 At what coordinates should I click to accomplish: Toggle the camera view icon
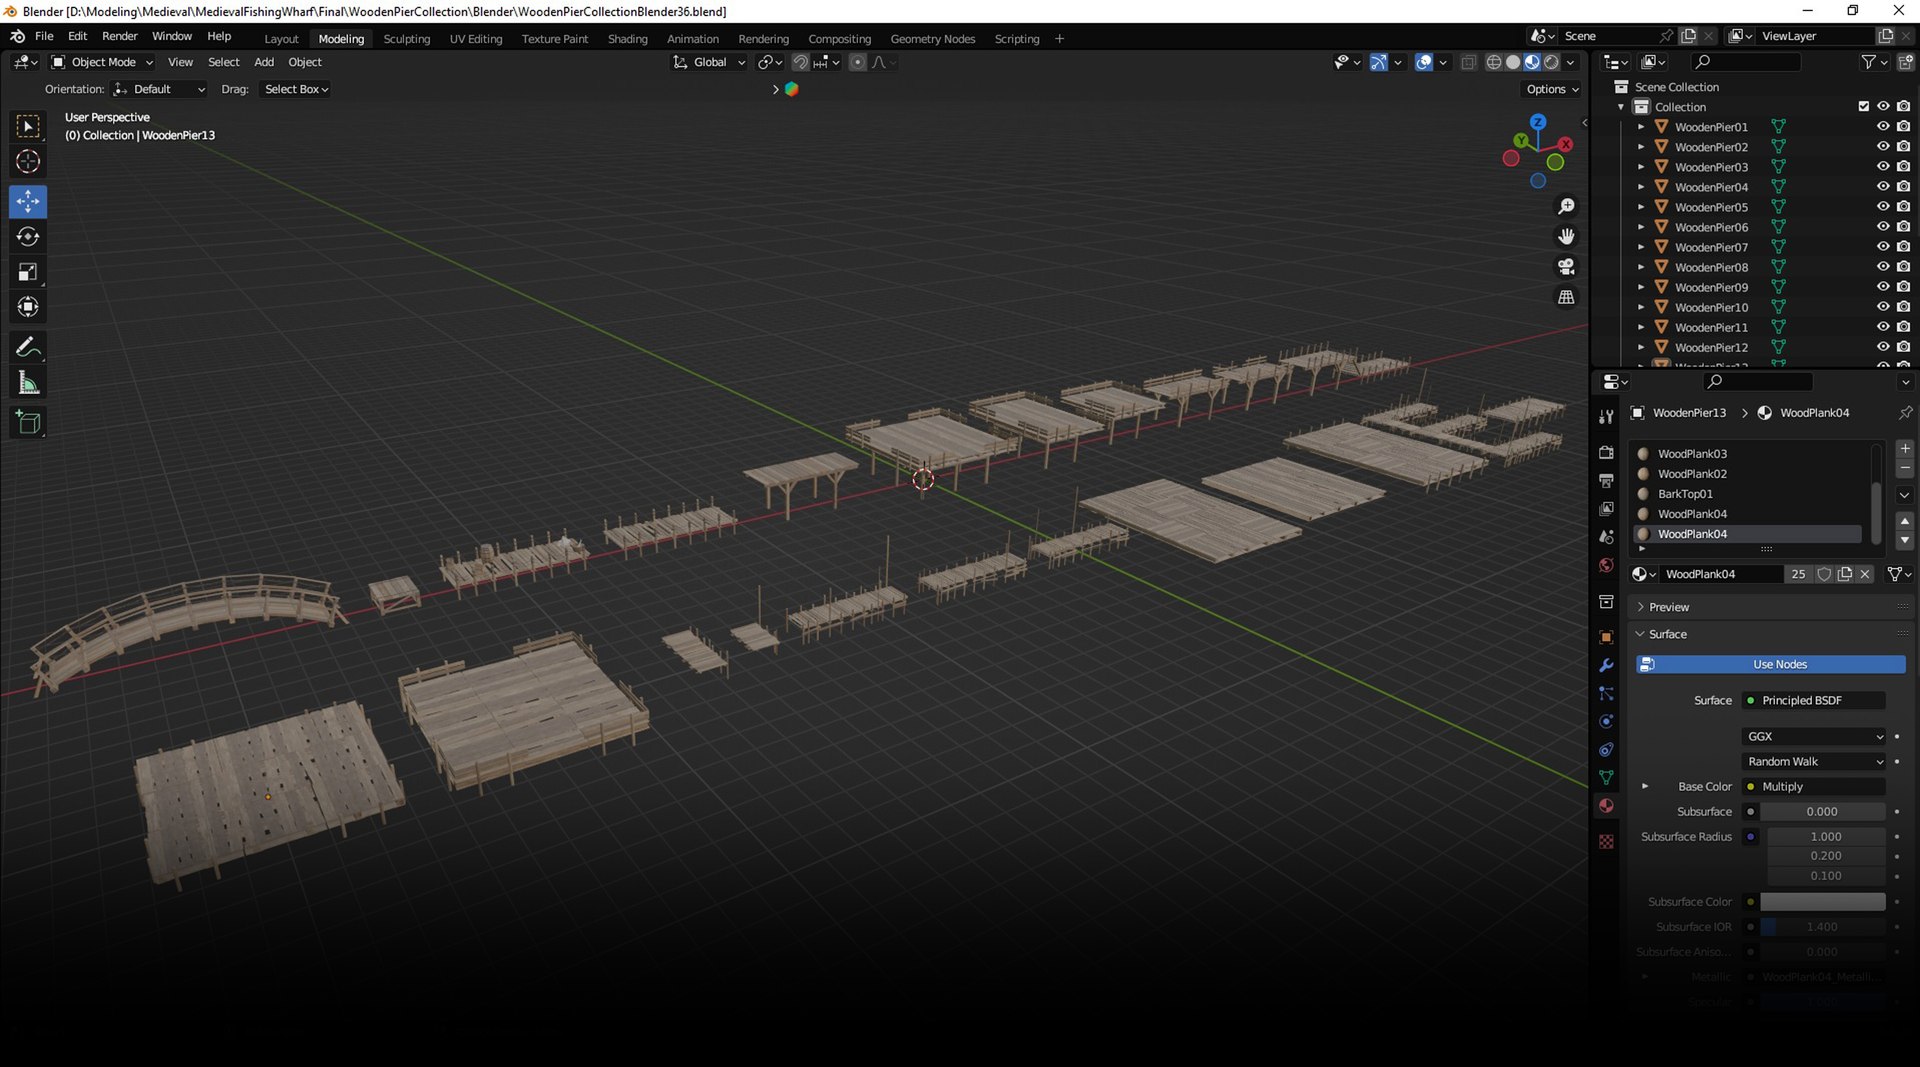1566,267
